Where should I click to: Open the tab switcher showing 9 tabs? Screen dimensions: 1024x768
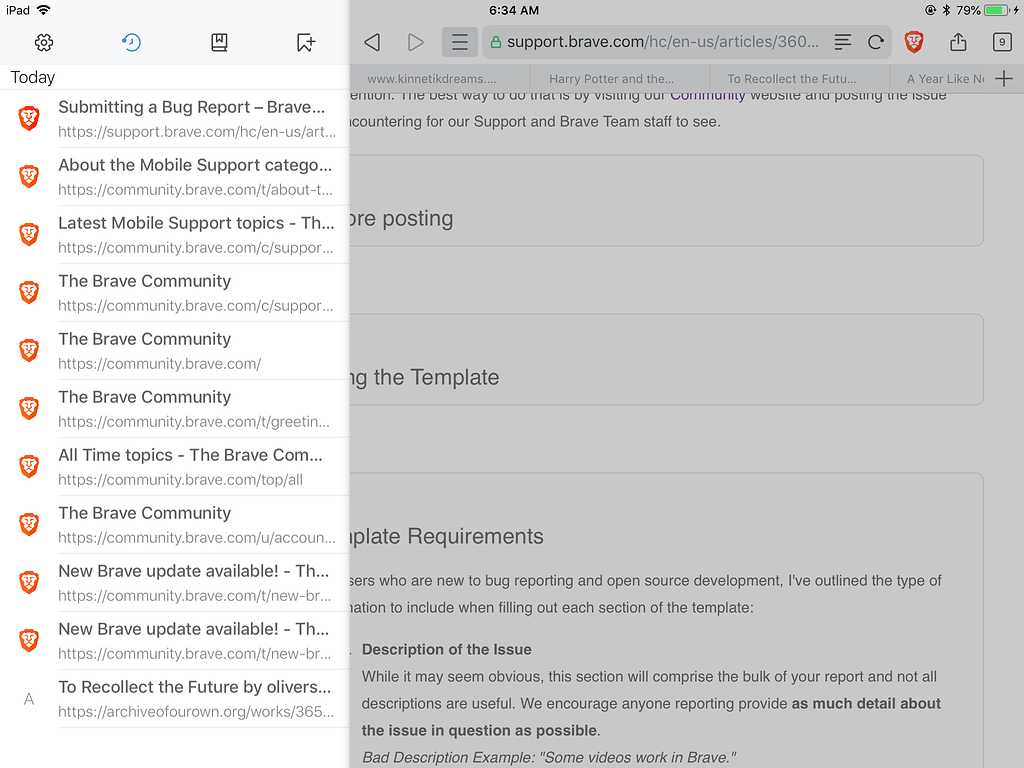tap(1002, 42)
